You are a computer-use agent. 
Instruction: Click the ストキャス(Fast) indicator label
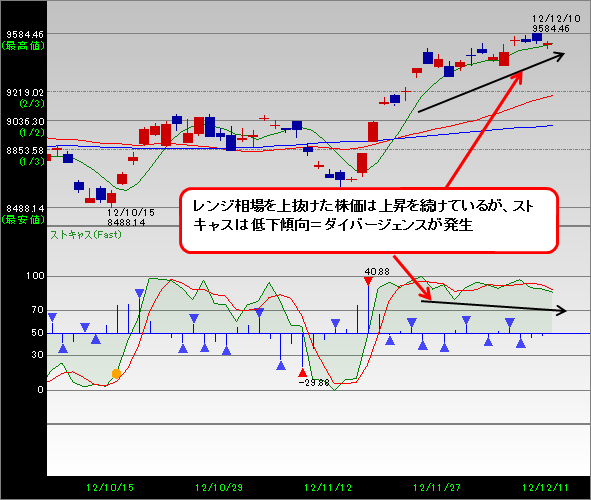86,235
